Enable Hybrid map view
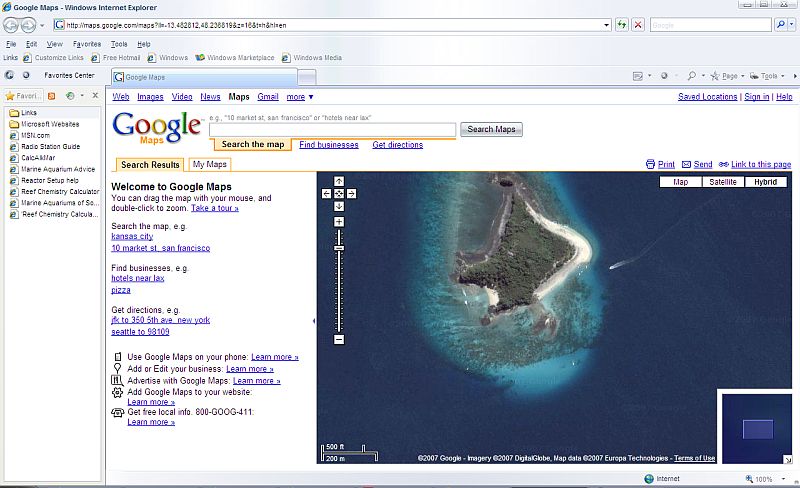This screenshot has width=800, height=488. pyautogui.click(x=765, y=182)
